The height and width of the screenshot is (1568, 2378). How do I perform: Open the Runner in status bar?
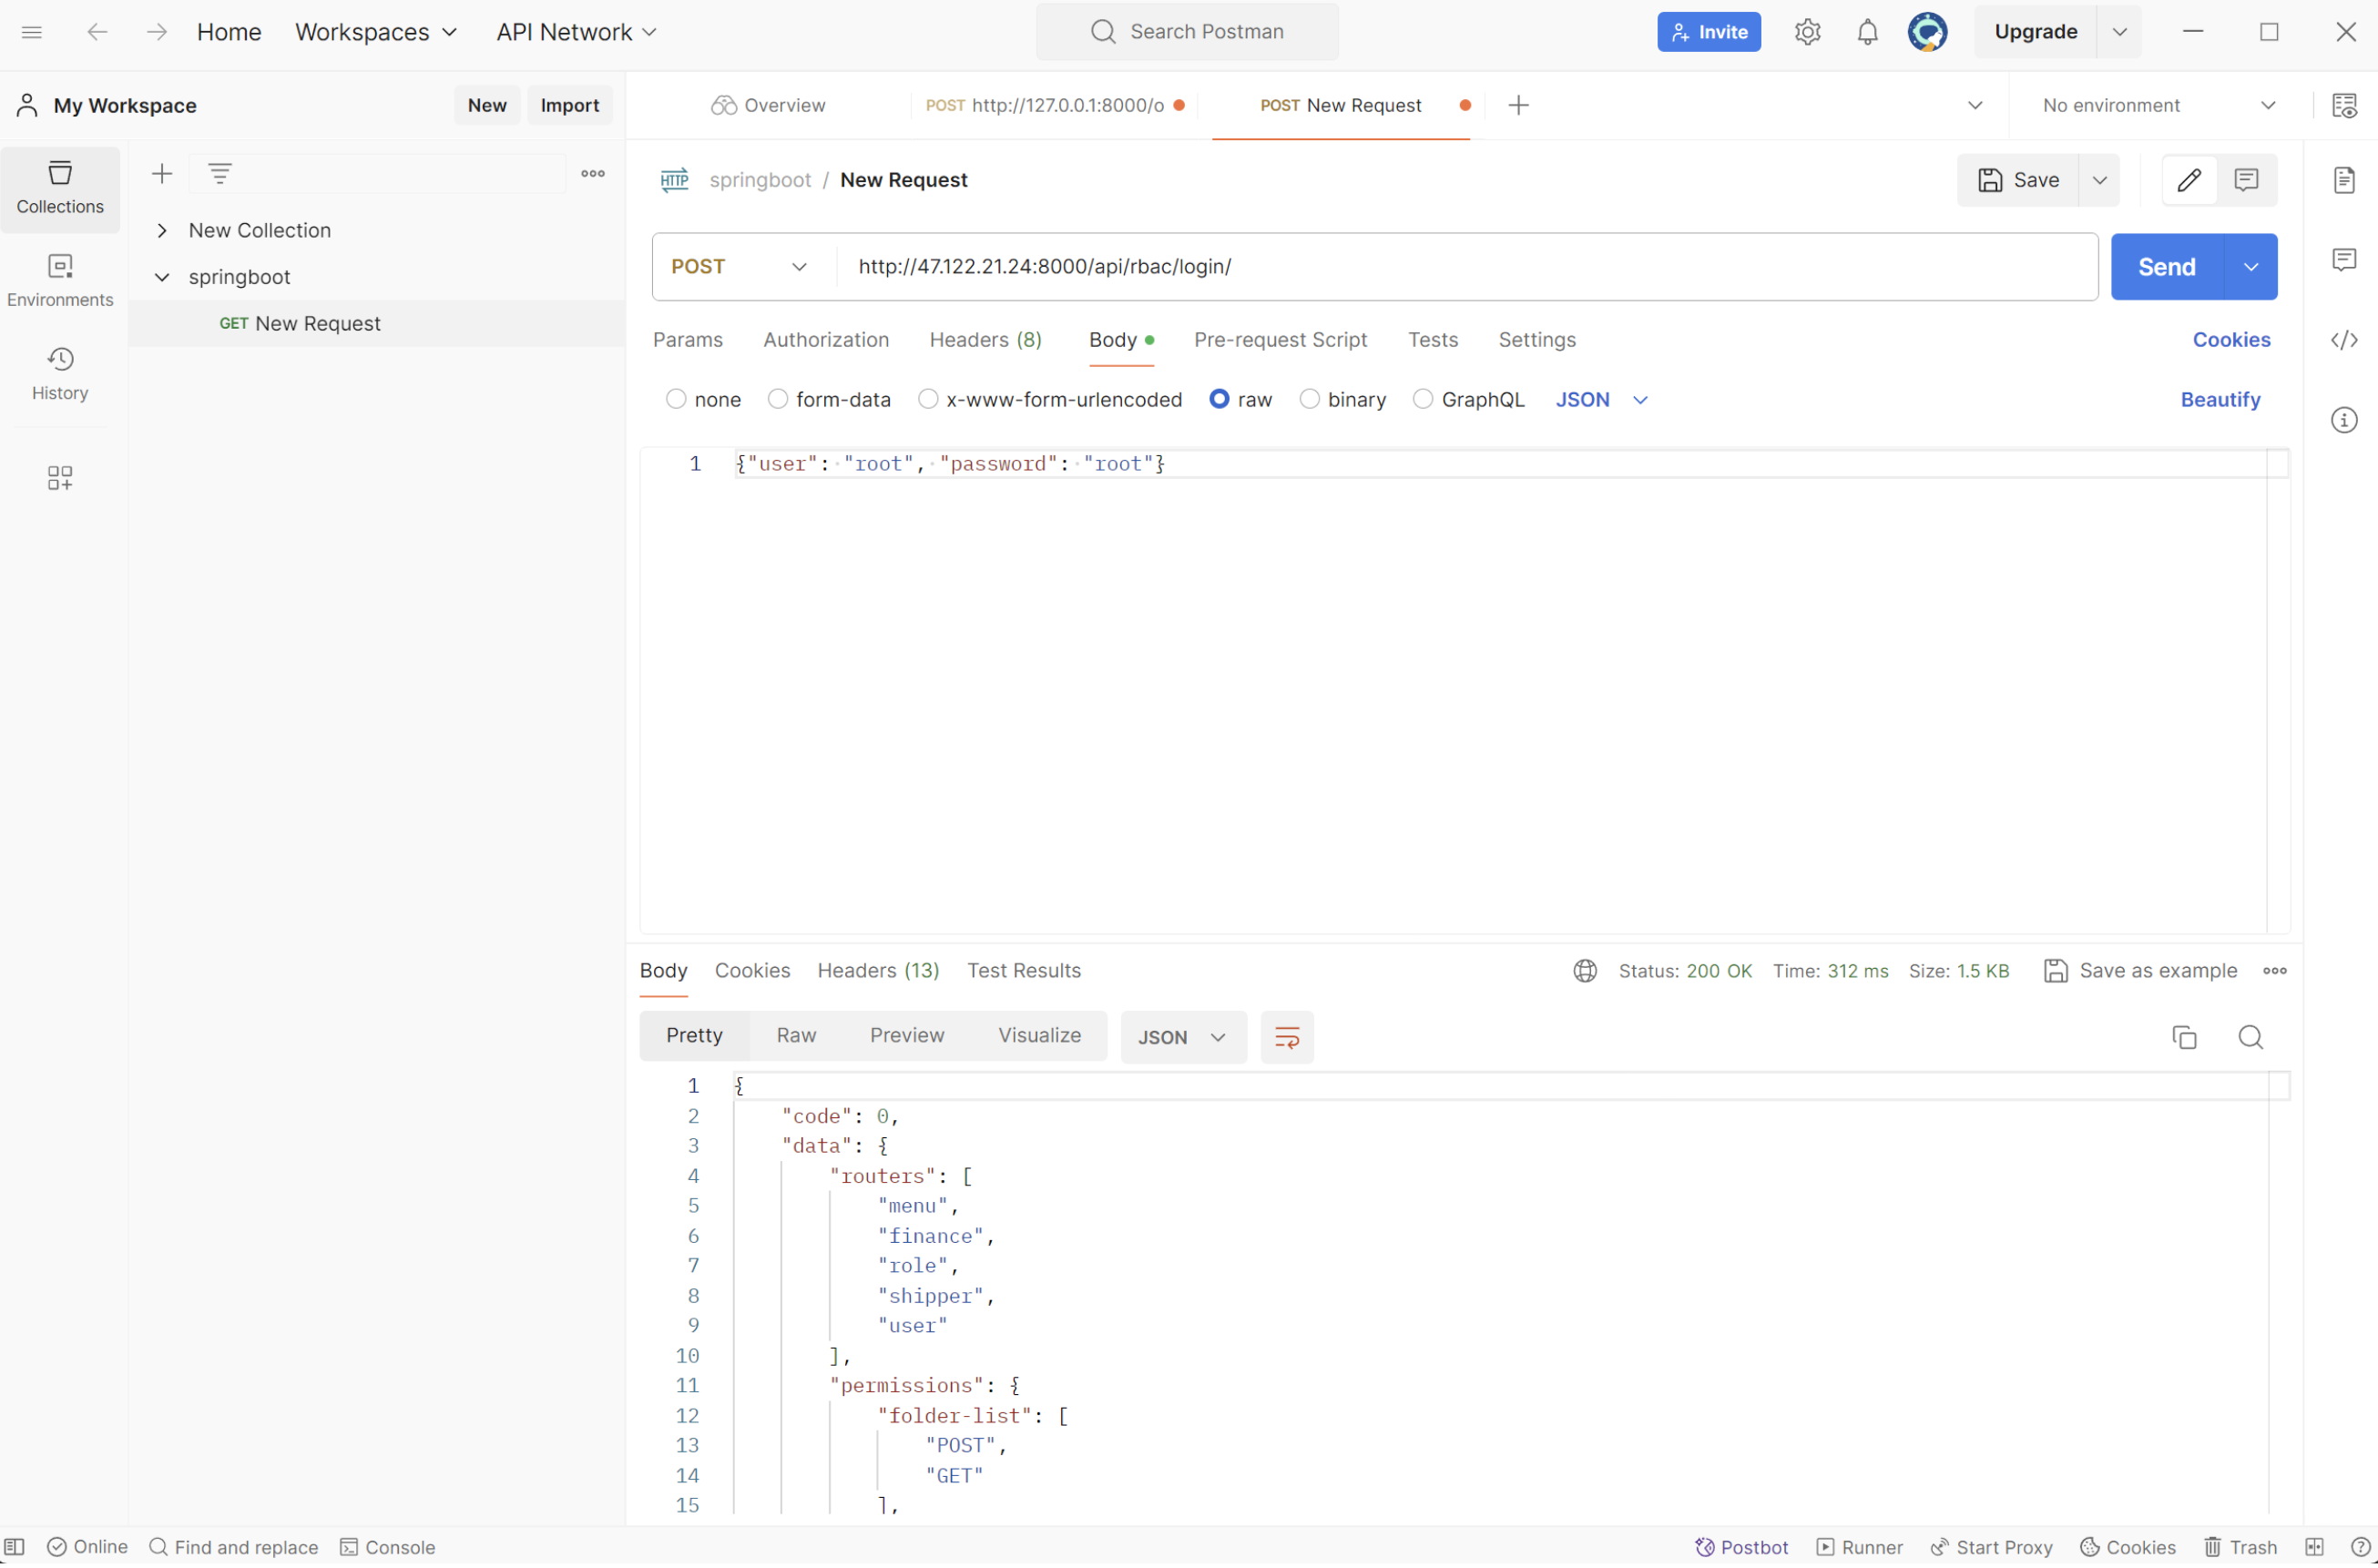tap(1859, 1548)
